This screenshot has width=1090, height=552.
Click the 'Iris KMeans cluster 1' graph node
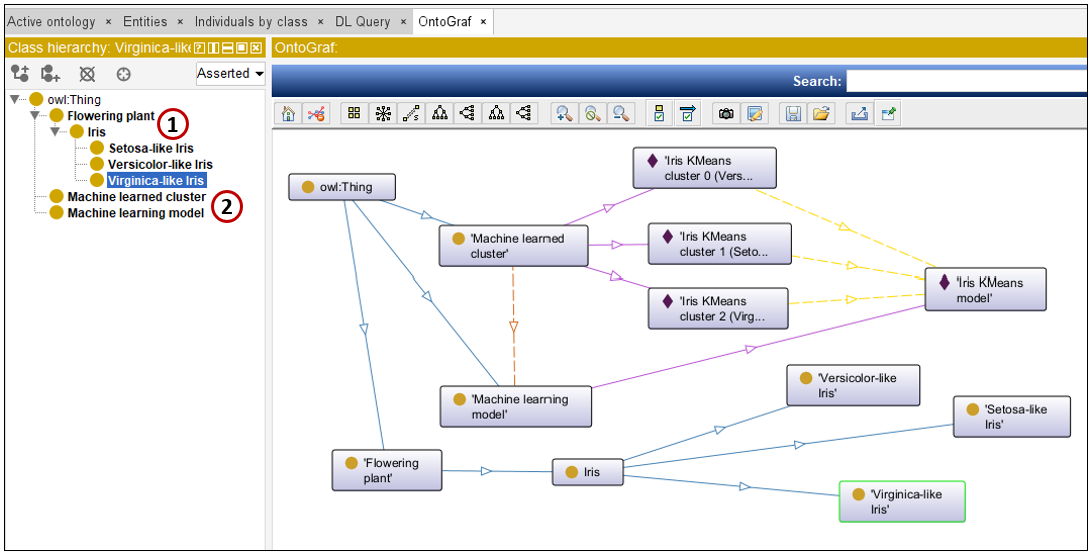pyautogui.click(x=719, y=244)
